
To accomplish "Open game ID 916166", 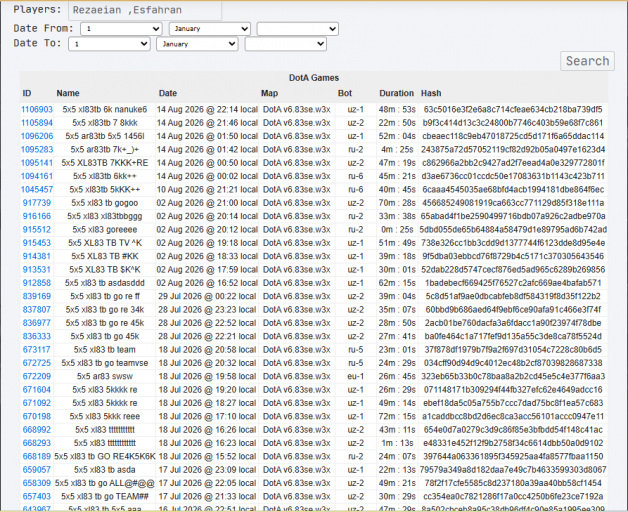I will pyautogui.click(x=37, y=216).
